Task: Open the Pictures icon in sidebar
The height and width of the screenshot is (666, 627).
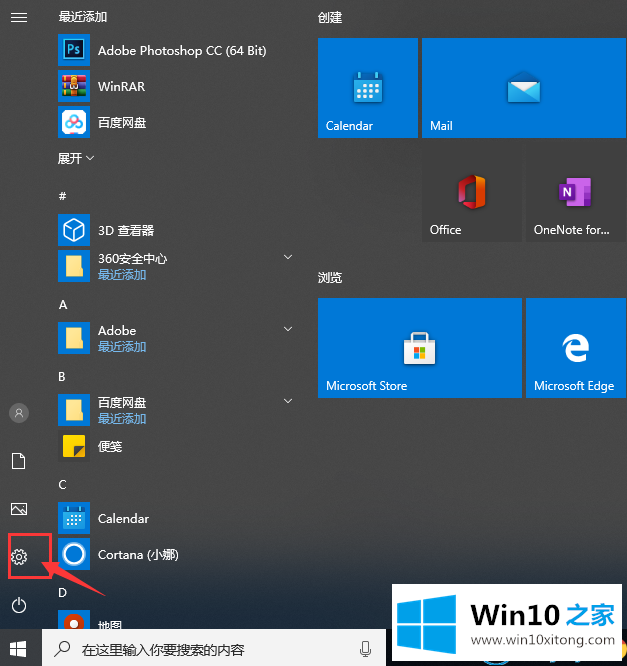Action: click(19, 509)
